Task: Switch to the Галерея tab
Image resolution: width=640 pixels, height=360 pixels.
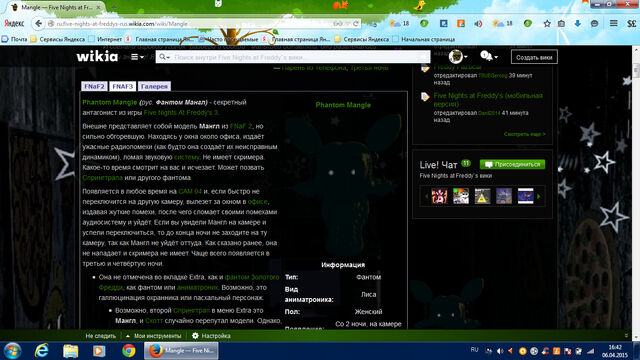Action: tap(154, 87)
